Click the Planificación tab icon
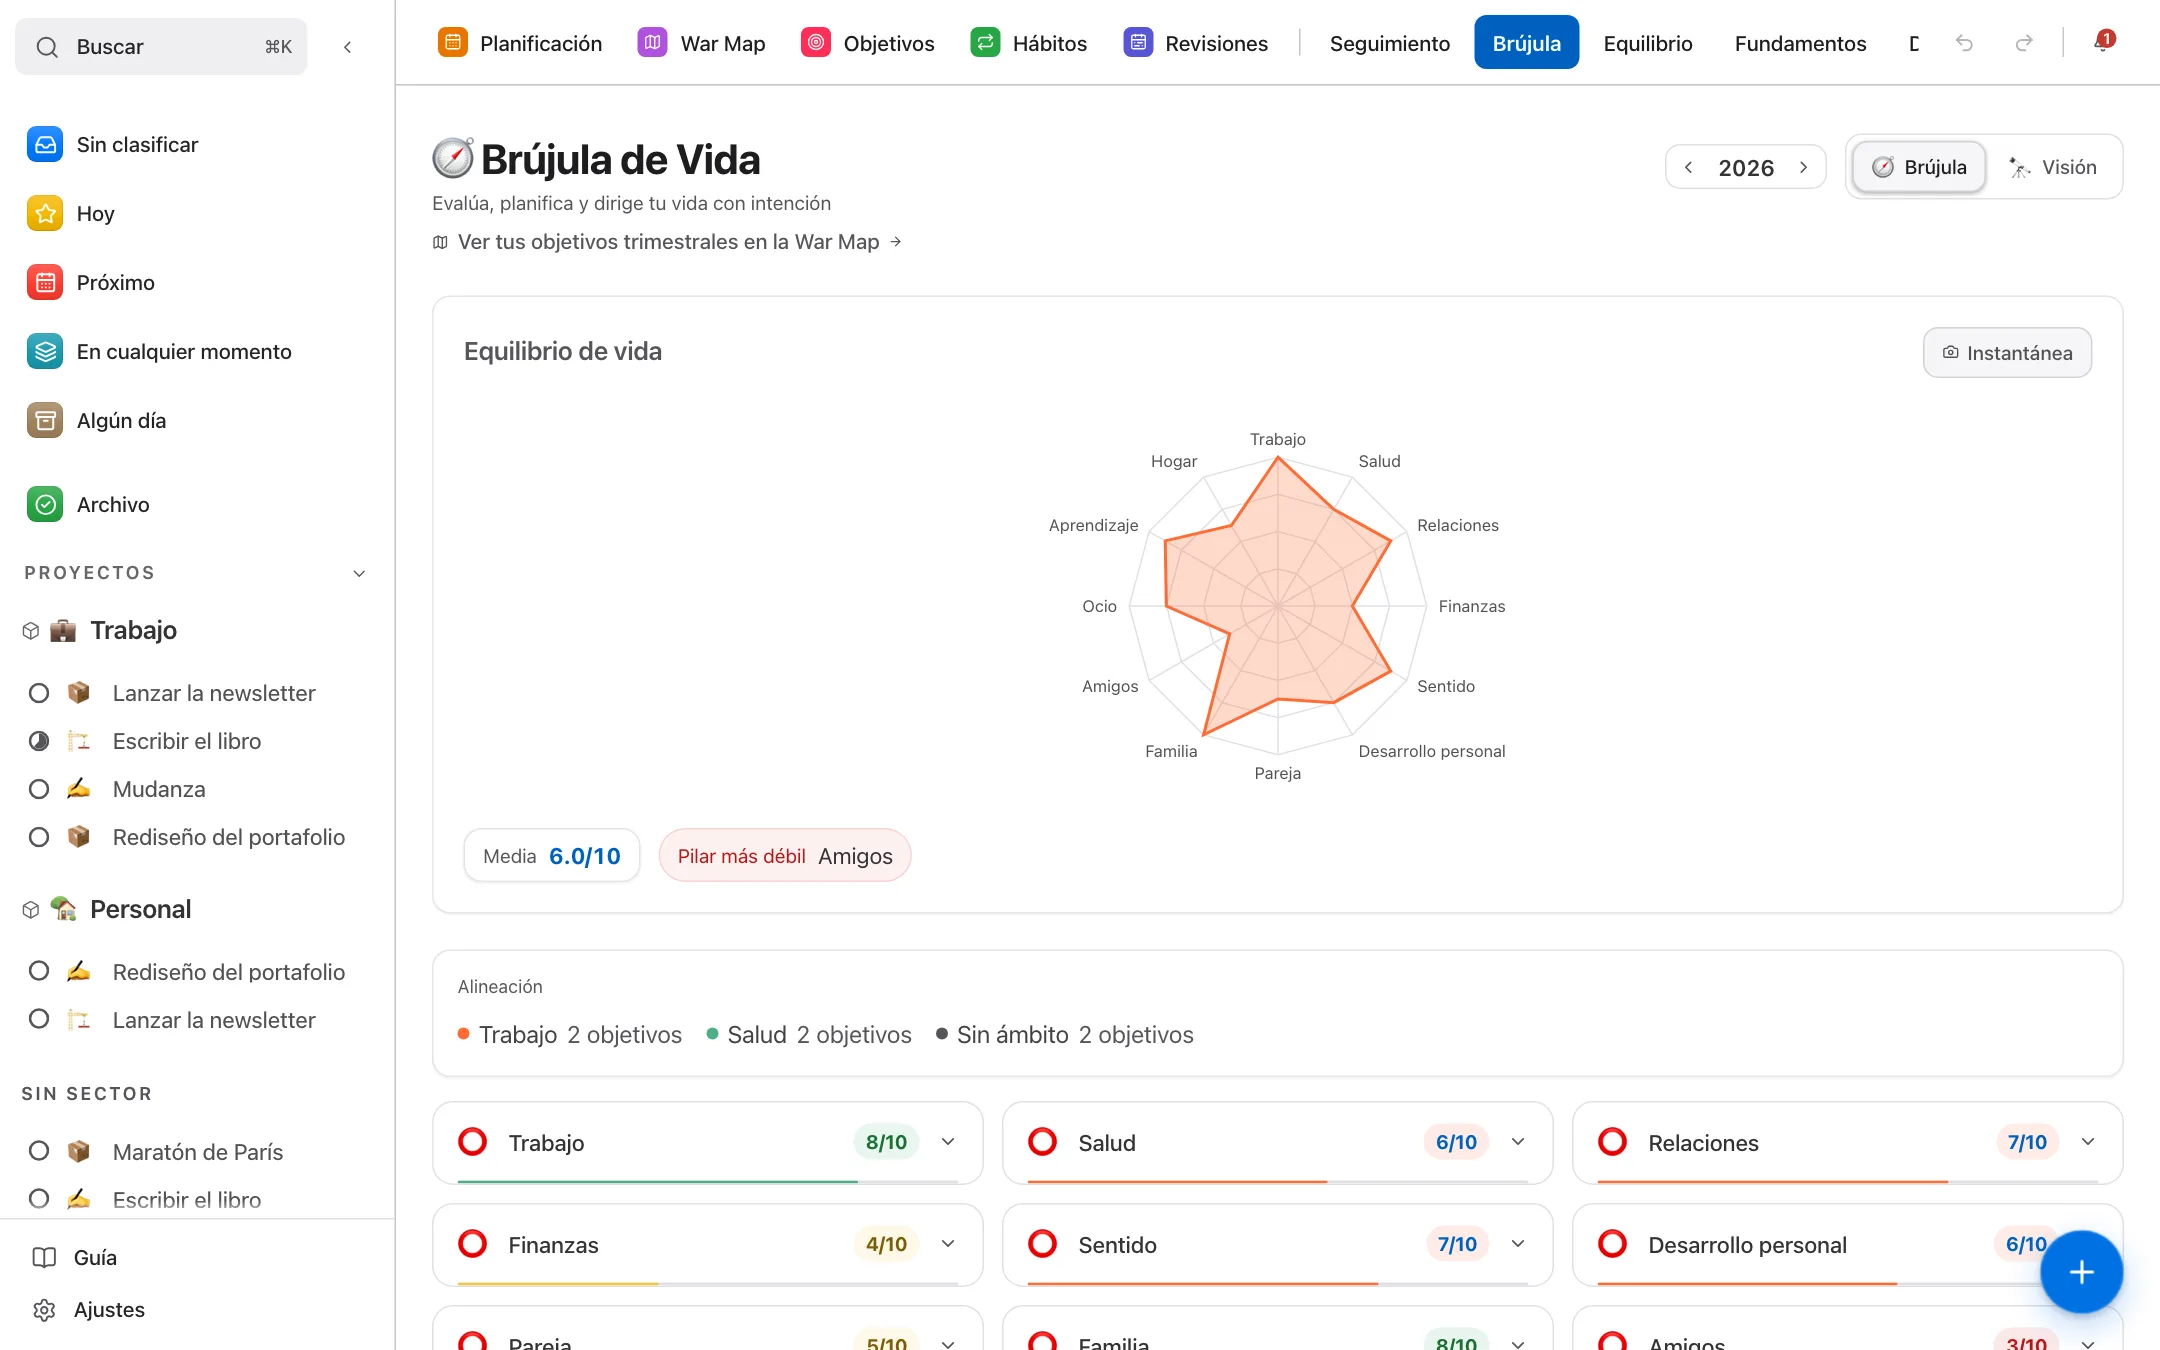Viewport: 2160px width, 1350px height. tap(453, 43)
